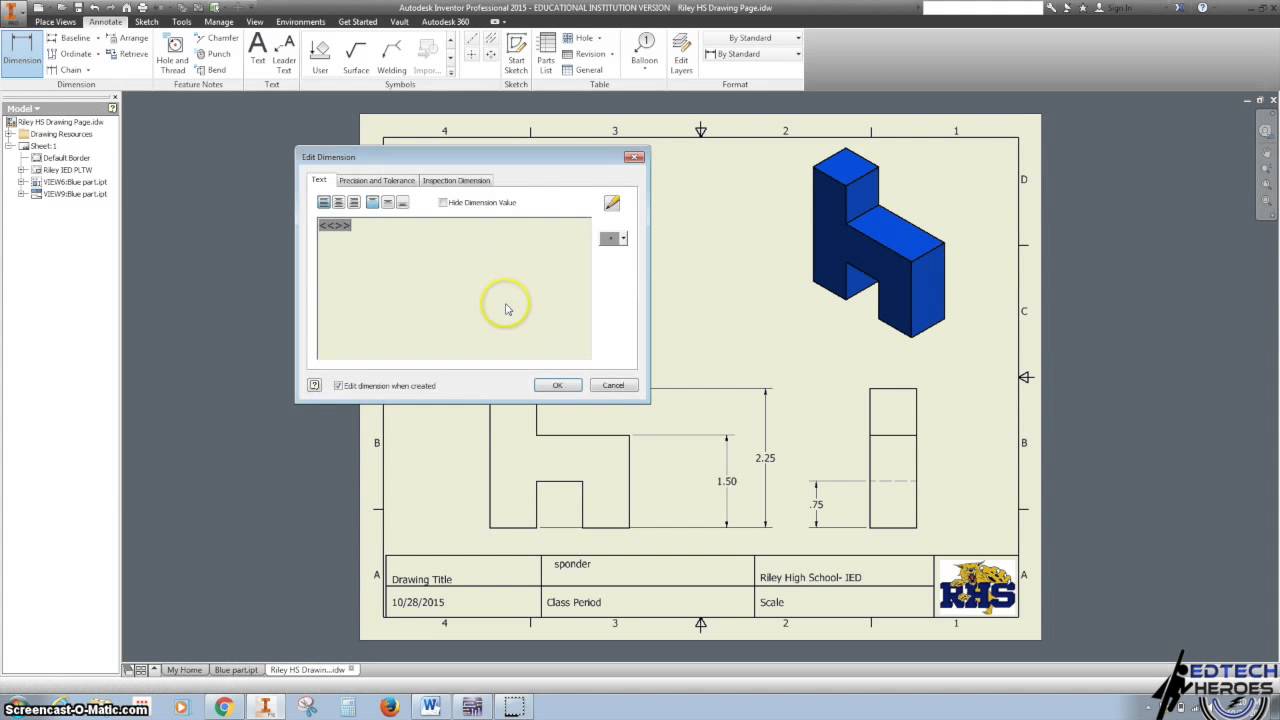Open the Manage ribbon tab

click(219, 21)
